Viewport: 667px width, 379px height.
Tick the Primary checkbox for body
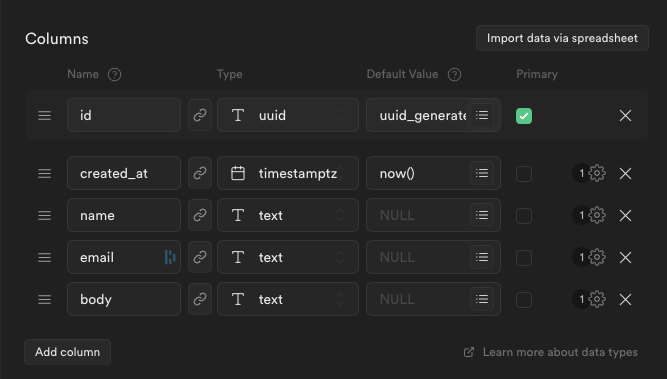pyautogui.click(x=524, y=300)
